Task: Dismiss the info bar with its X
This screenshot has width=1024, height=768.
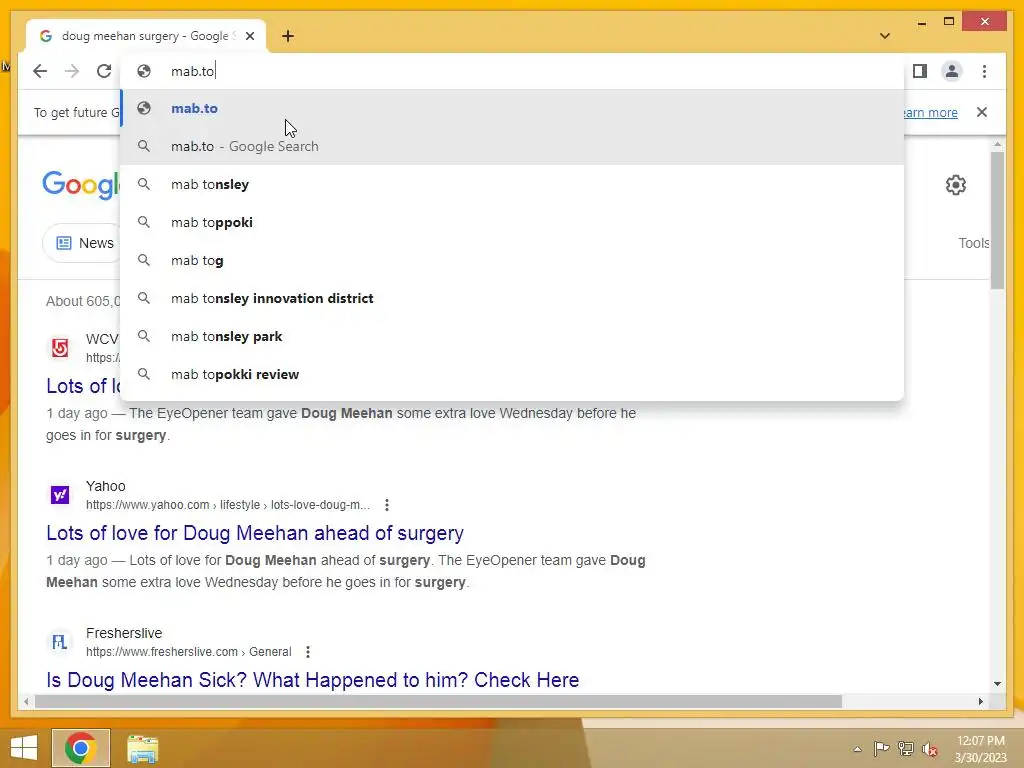Action: click(x=981, y=112)
